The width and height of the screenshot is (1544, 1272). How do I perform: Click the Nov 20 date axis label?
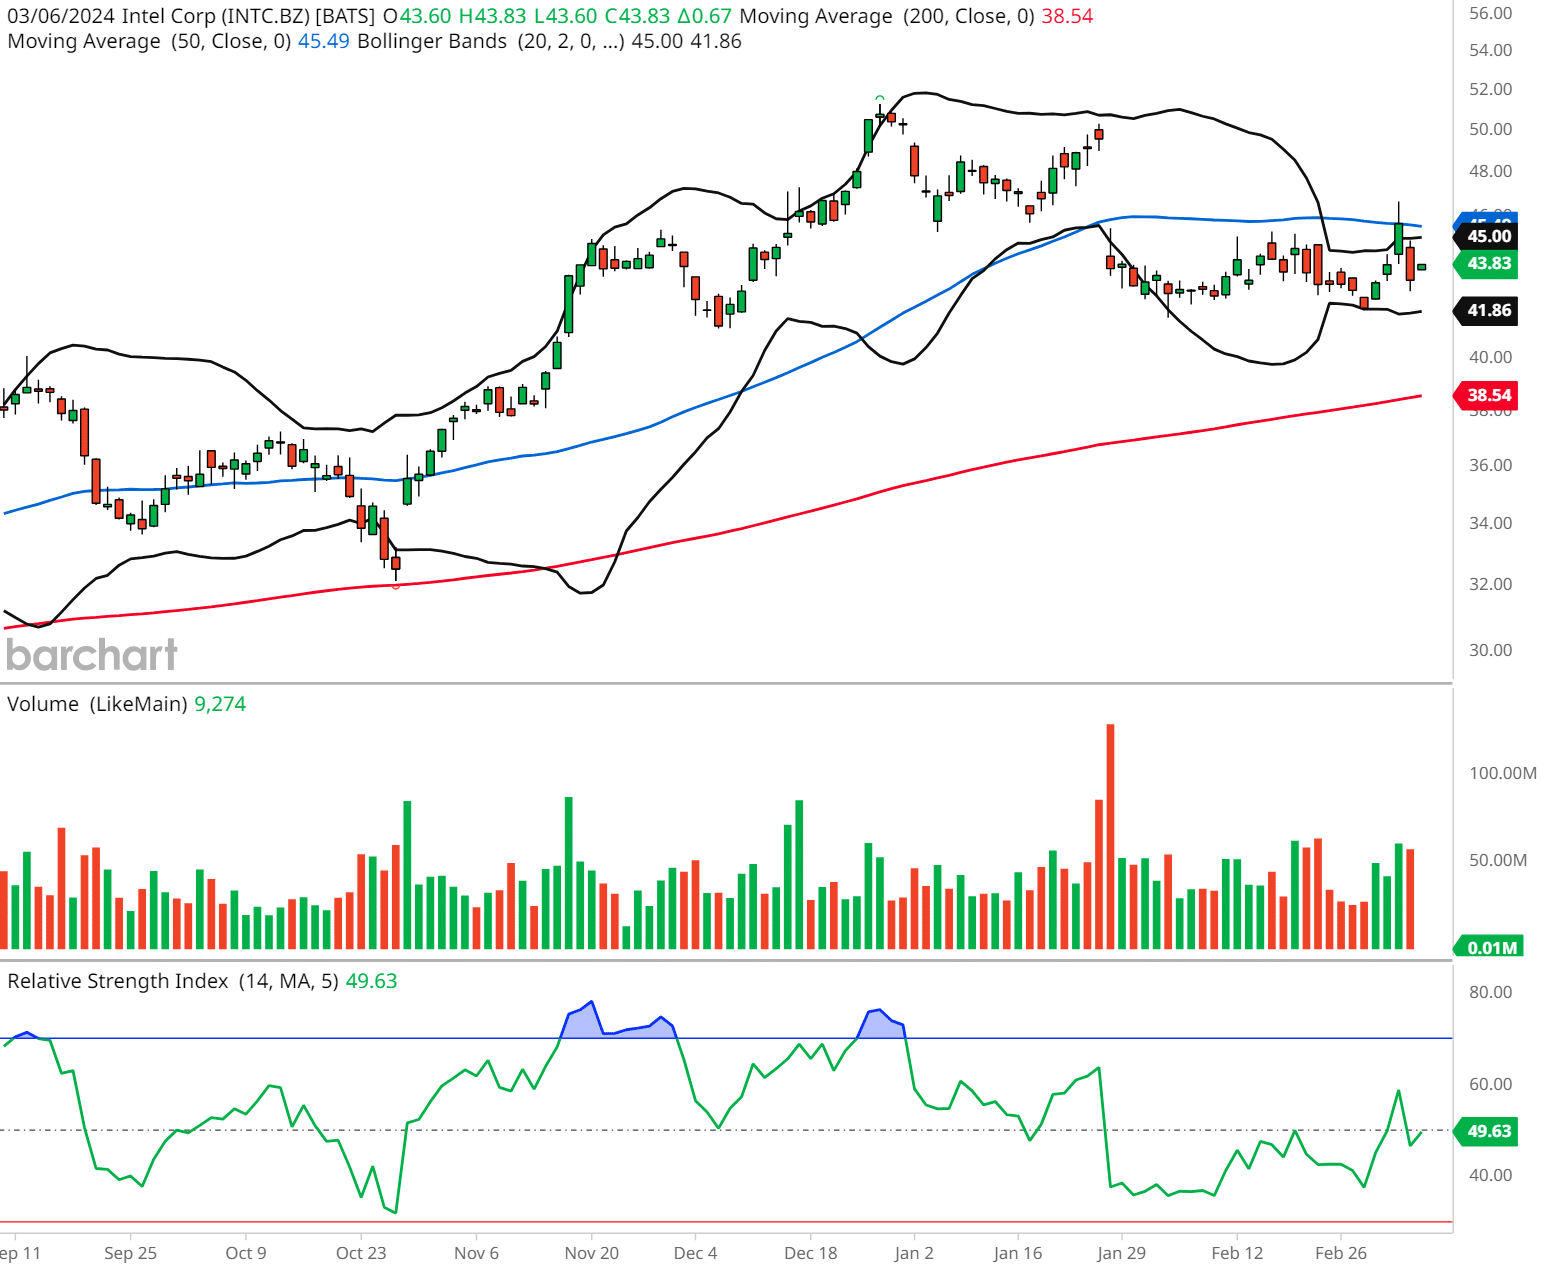point(592,1253)
